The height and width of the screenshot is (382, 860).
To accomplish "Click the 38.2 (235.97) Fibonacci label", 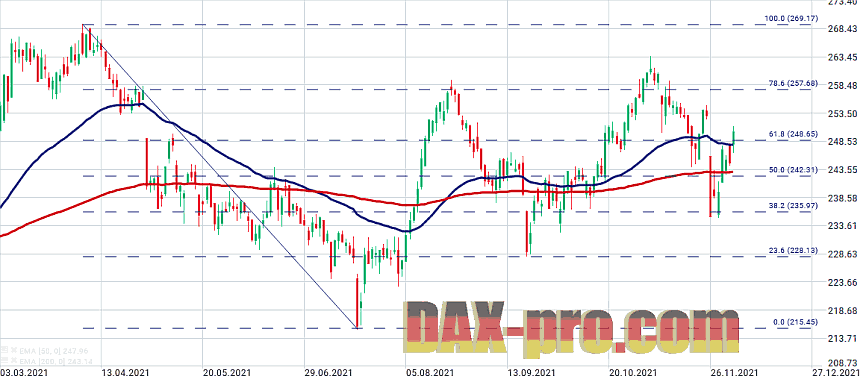I will click(793, 206).
